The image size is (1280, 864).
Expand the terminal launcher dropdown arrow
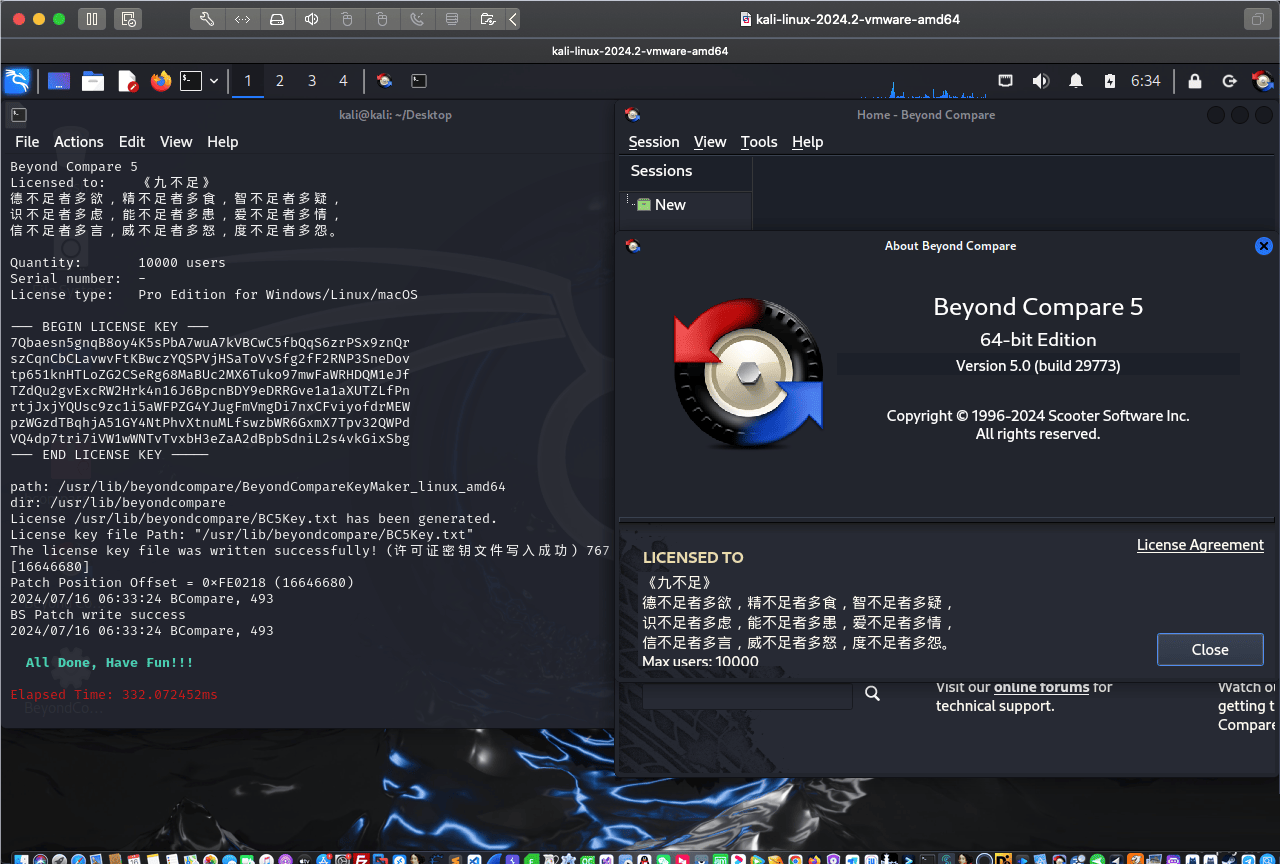point(214,81)
